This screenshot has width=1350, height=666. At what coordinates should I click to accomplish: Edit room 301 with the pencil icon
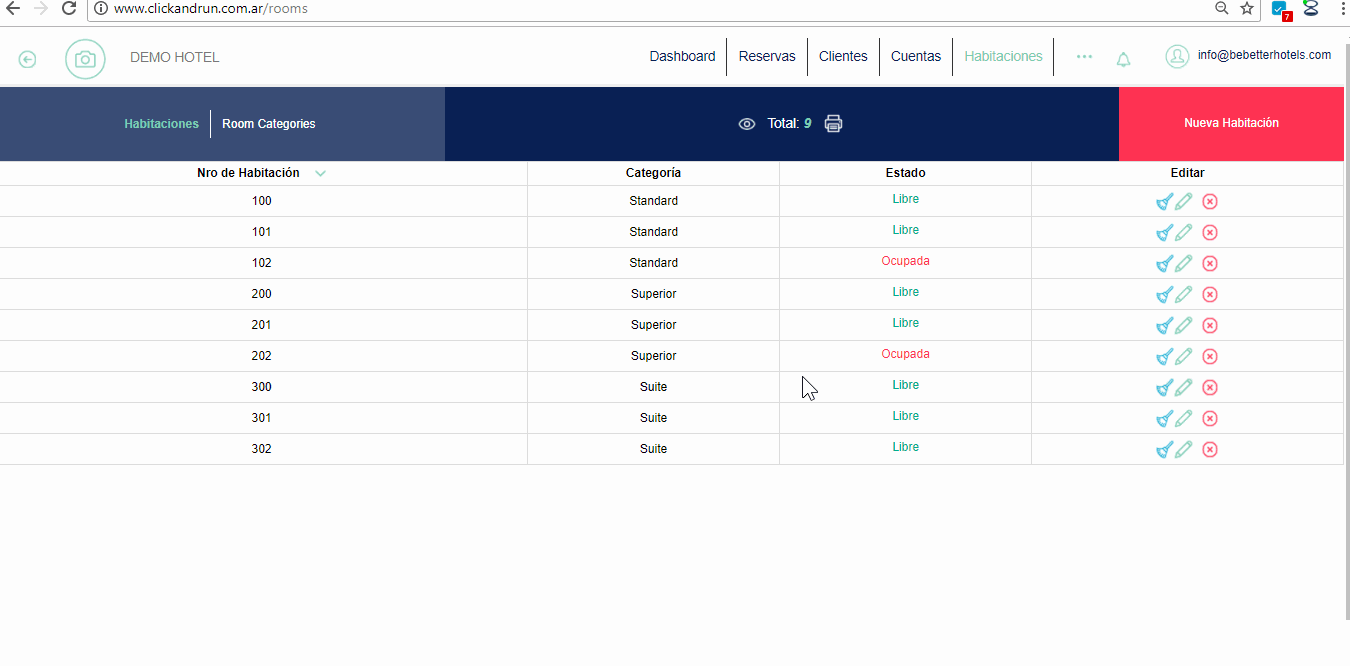coord(1184,419)
